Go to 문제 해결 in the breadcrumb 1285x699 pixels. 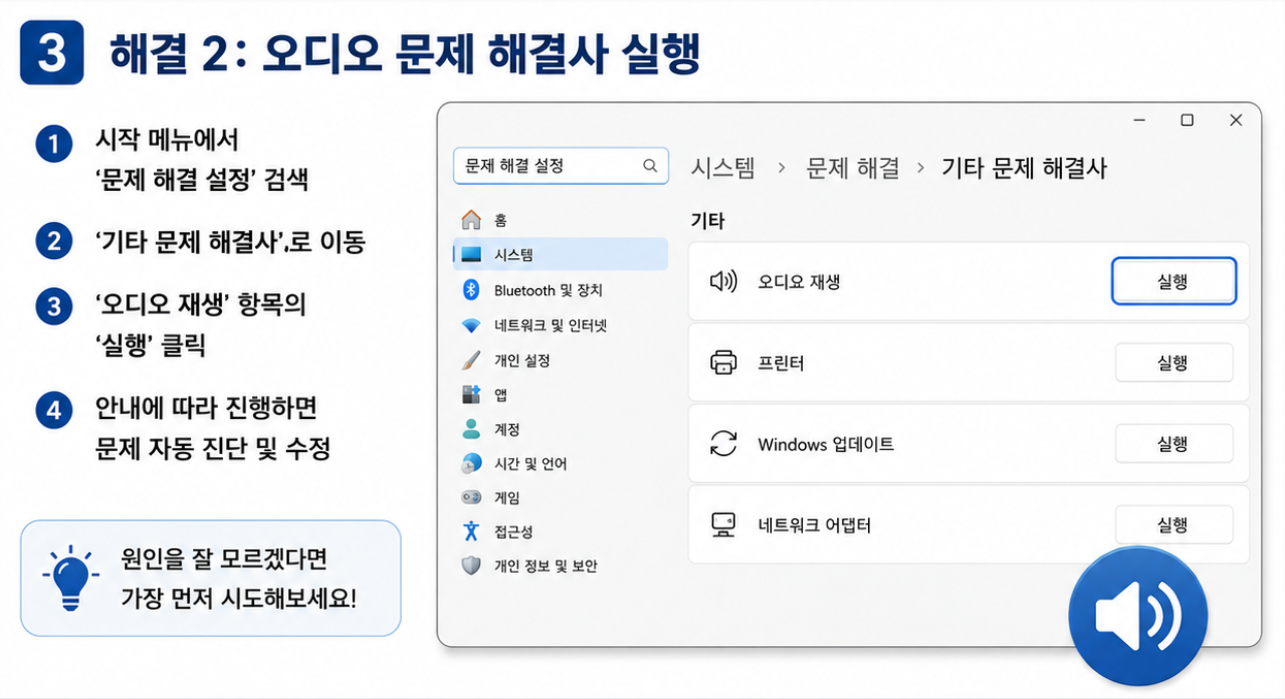(853, 168)
